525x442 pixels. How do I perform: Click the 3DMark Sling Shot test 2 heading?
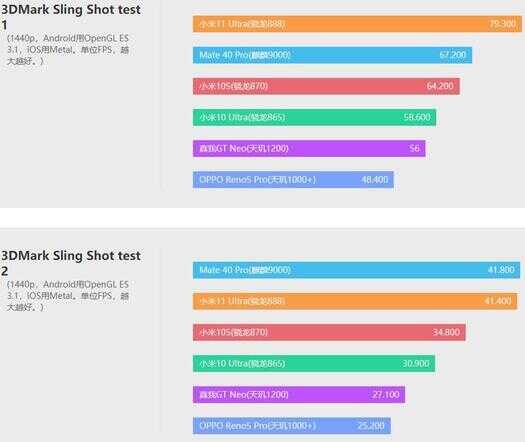click(x=71, y=263)
